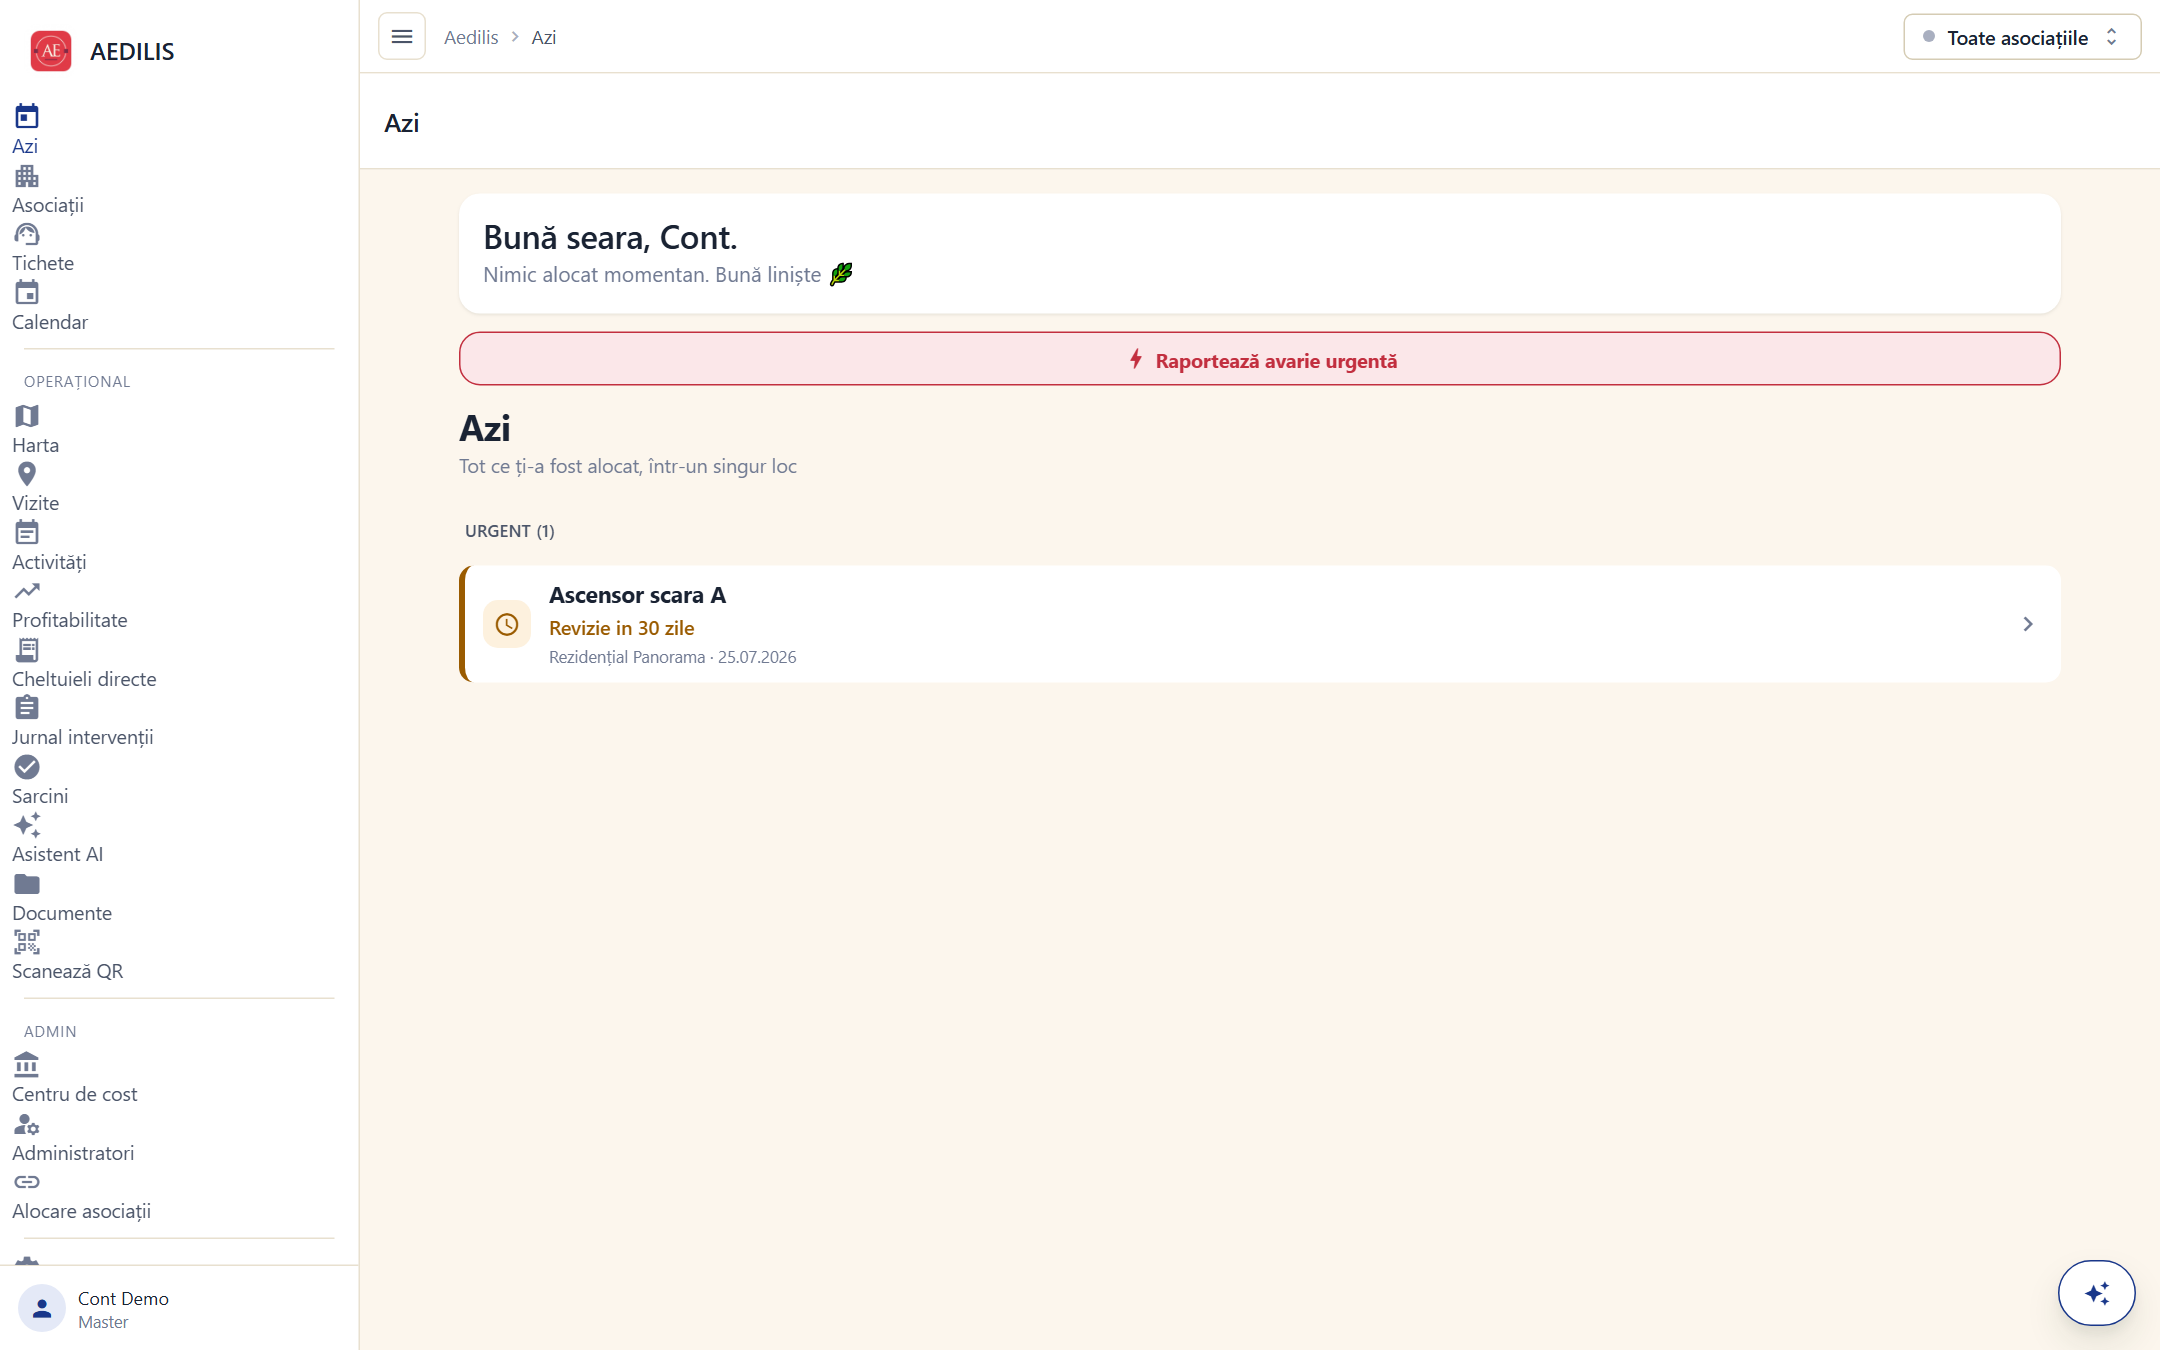Screen dimensions: 2160x1350
Task: Open the Cheltuieli directe receipt icon
Action: [27, 650]
